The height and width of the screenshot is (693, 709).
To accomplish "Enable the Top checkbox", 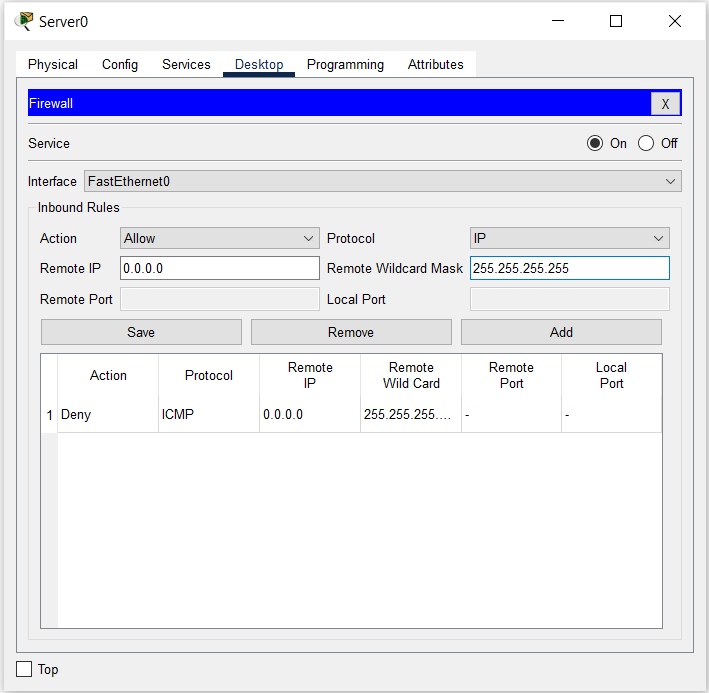I will pos(25,669).
